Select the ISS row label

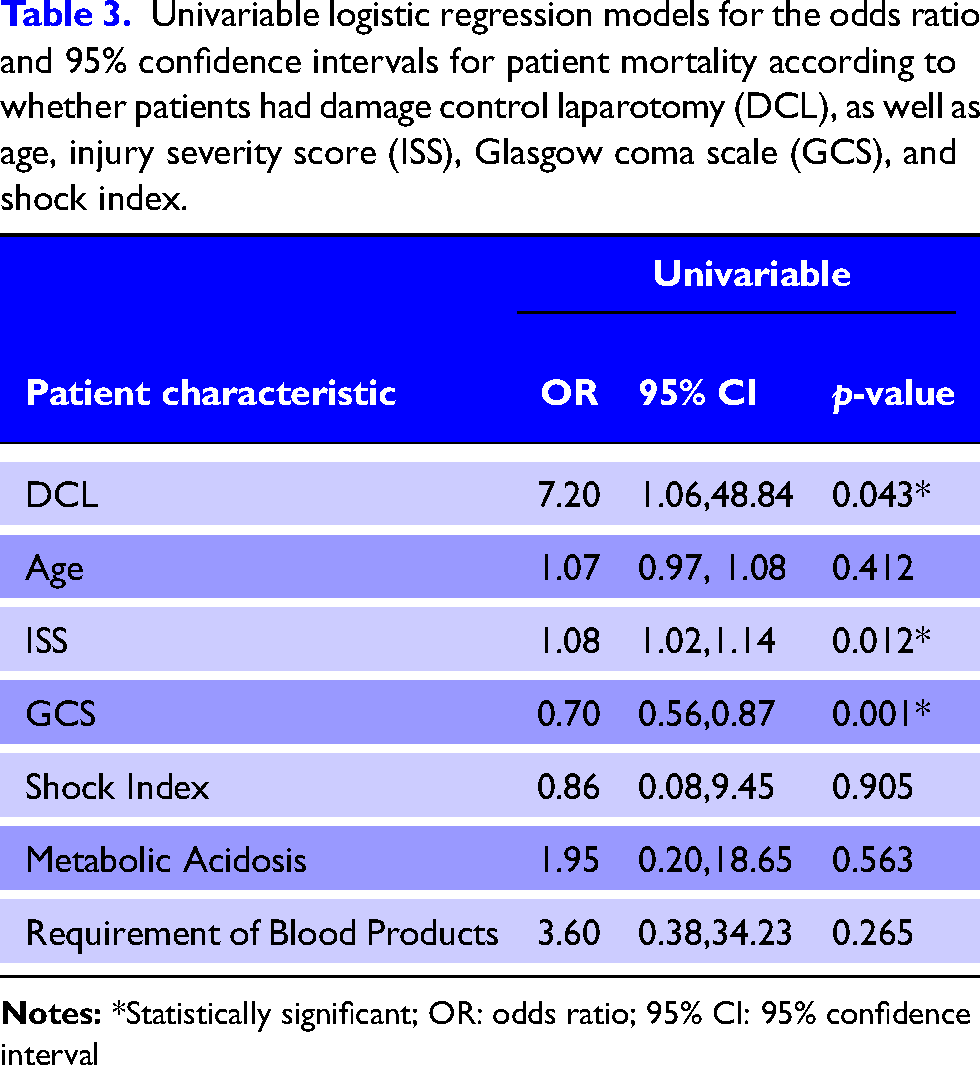click(x=47, y=640)
